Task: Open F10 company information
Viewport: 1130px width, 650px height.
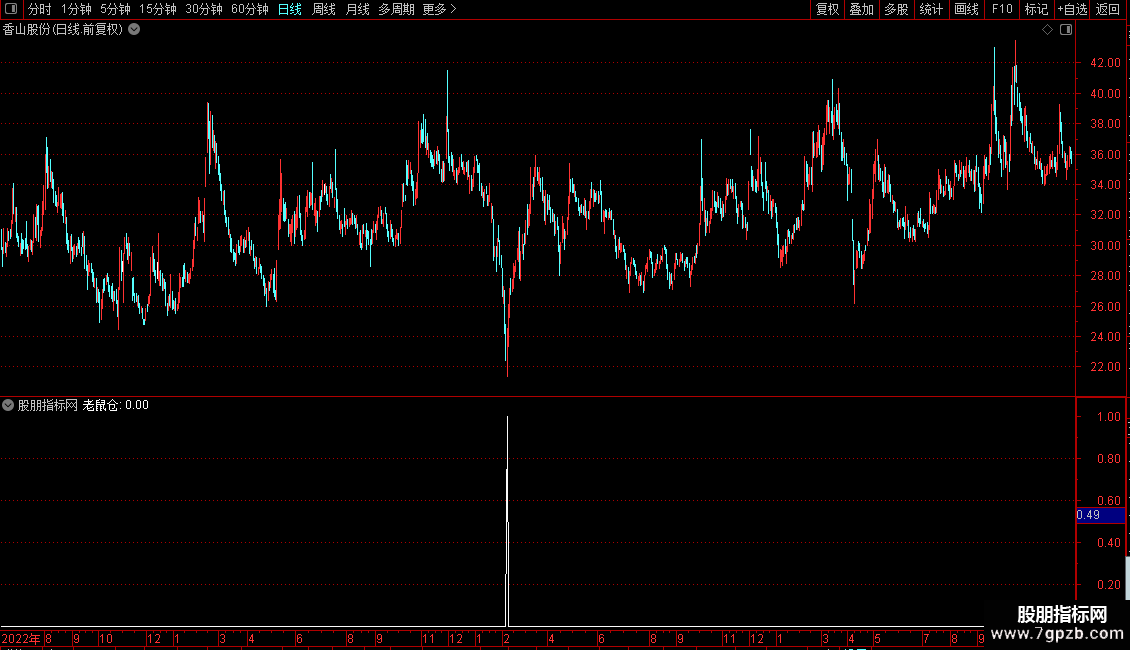Action: (1002, 9)
